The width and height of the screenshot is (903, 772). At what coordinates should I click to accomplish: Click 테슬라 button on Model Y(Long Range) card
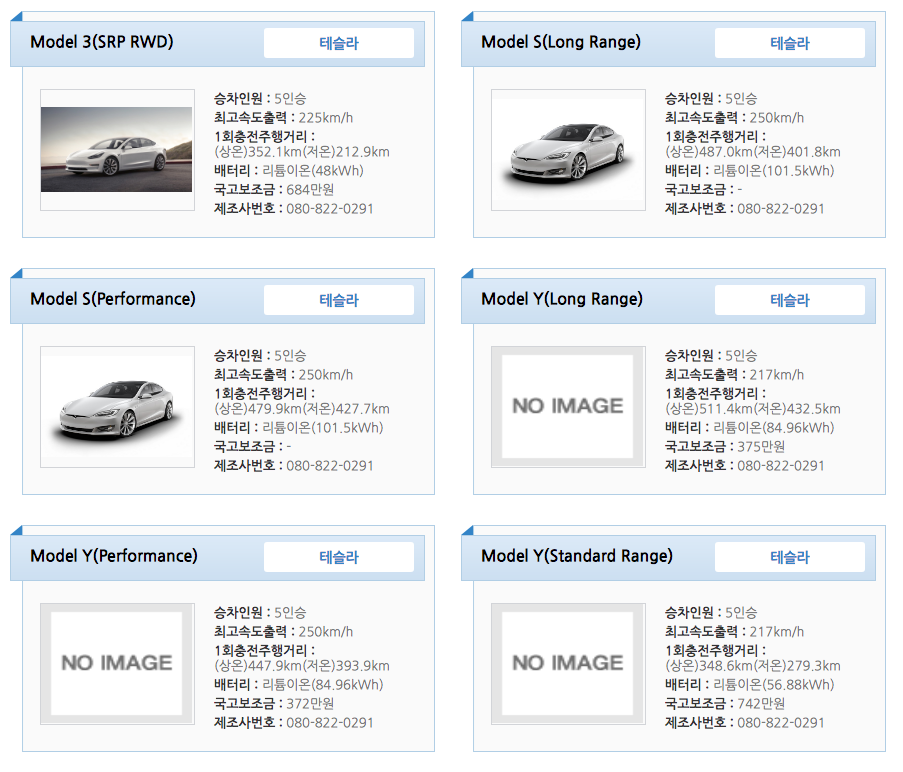pos(790,300)
